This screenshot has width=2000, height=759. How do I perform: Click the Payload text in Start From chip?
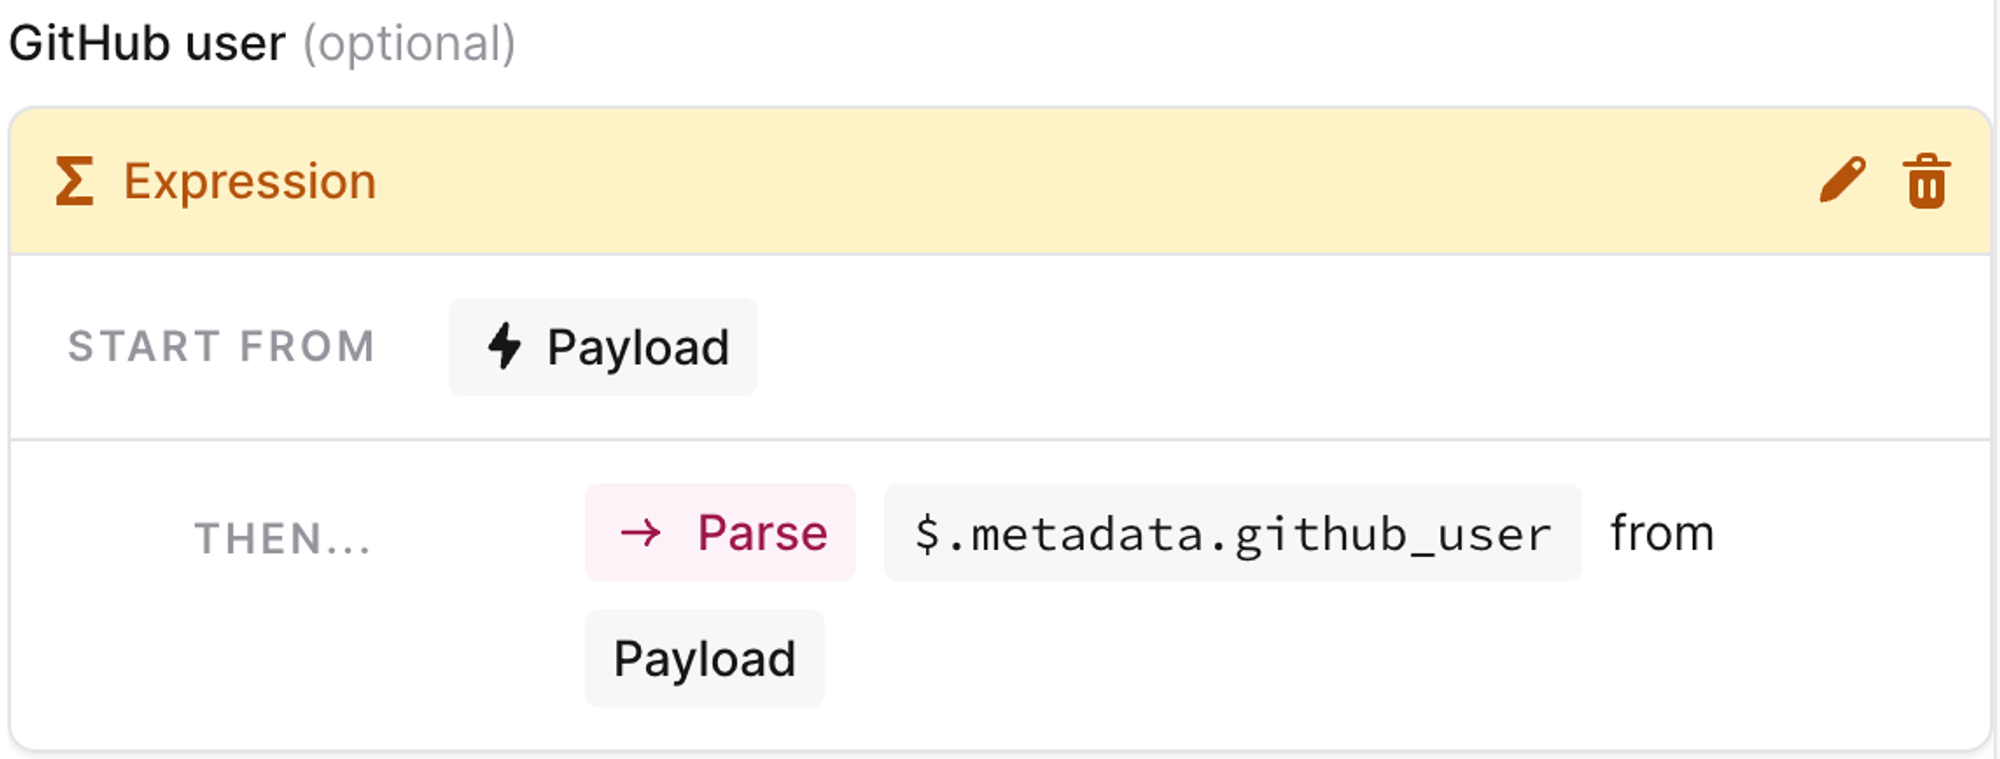(x=637, y=347)
